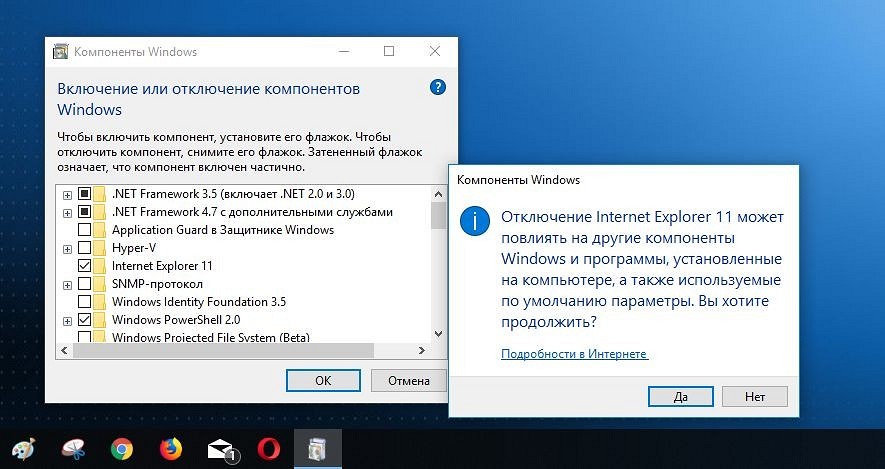Screen dimensions: 885x469
Task: Click the blue help question mark icon
Action: pos(437,87)
